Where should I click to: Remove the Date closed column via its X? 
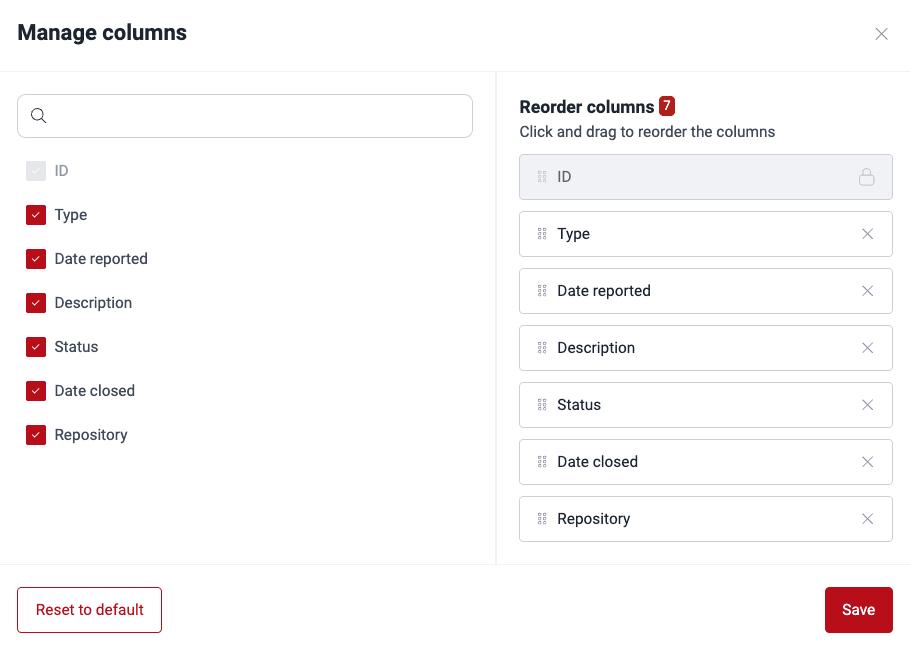(867, 461)
